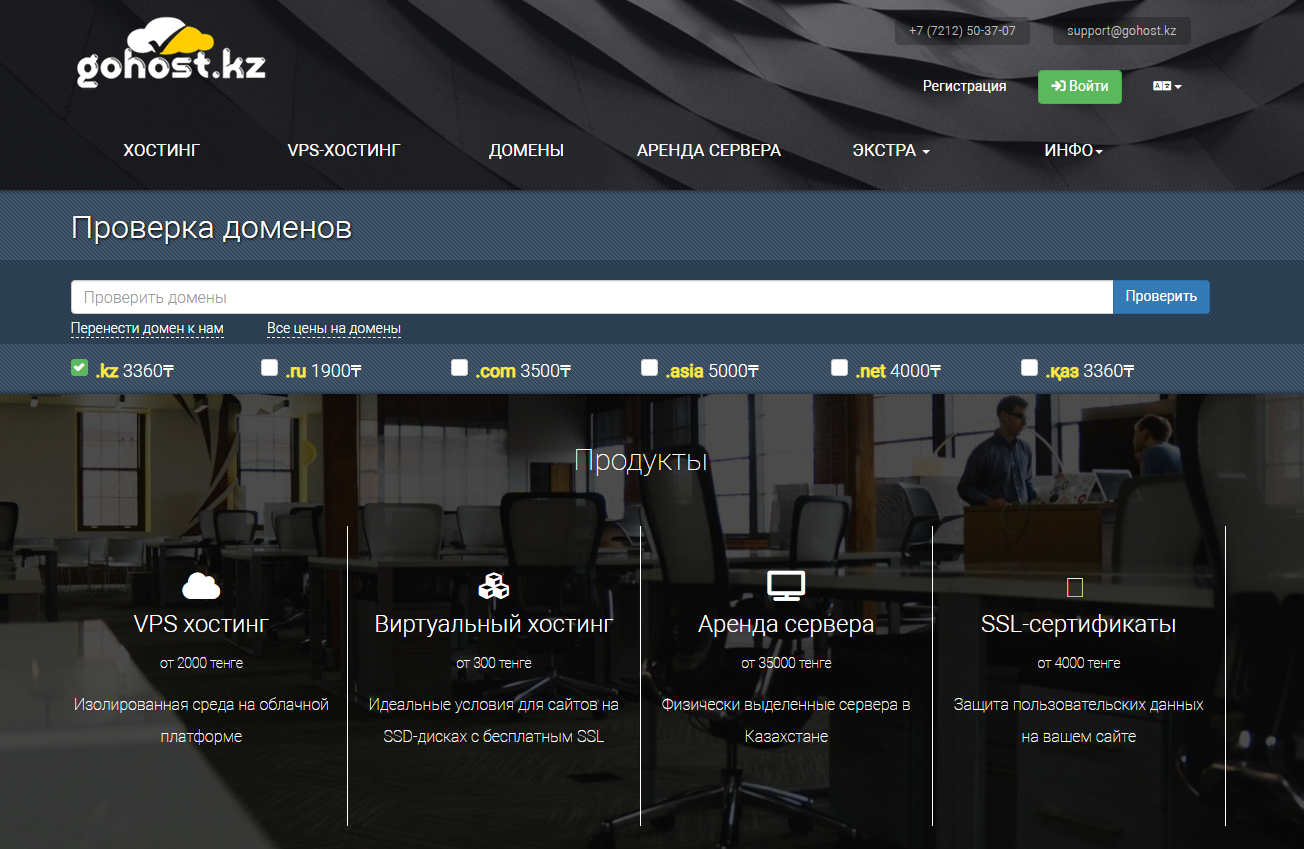
Task: Click the support@gohost.kz email button
Action: (x=1121, y=31)
